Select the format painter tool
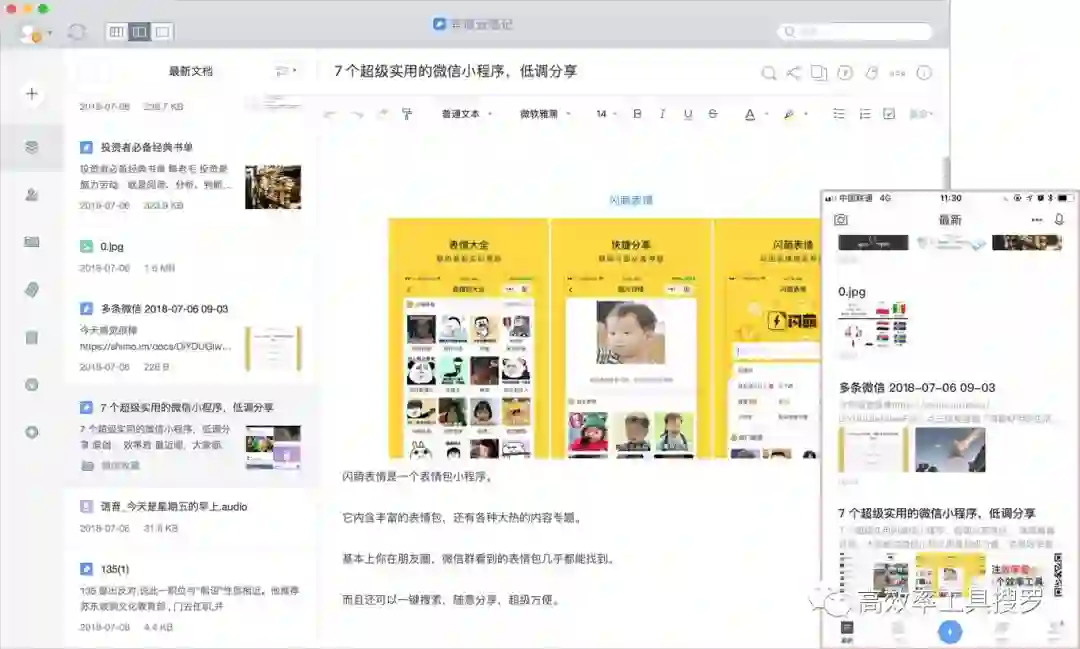Image resolution: width=1080 pixels, height=649 pixels. coord(407,114)
